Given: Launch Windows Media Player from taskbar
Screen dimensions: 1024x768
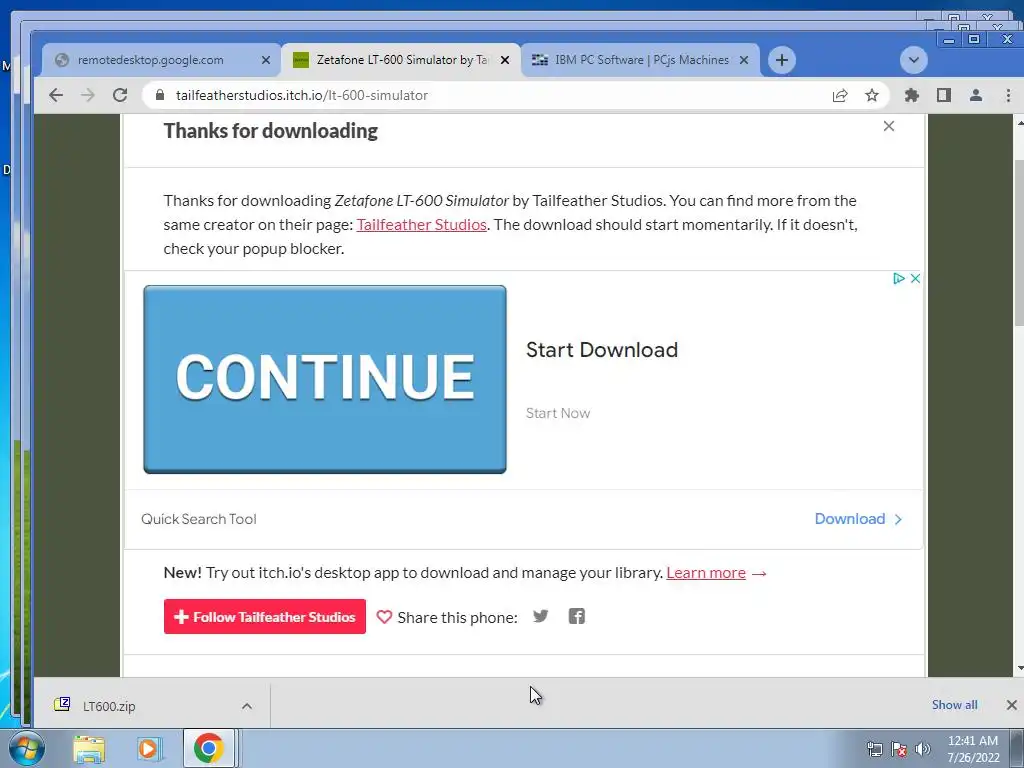Looking at the screenshot, I should click(149, 749).
